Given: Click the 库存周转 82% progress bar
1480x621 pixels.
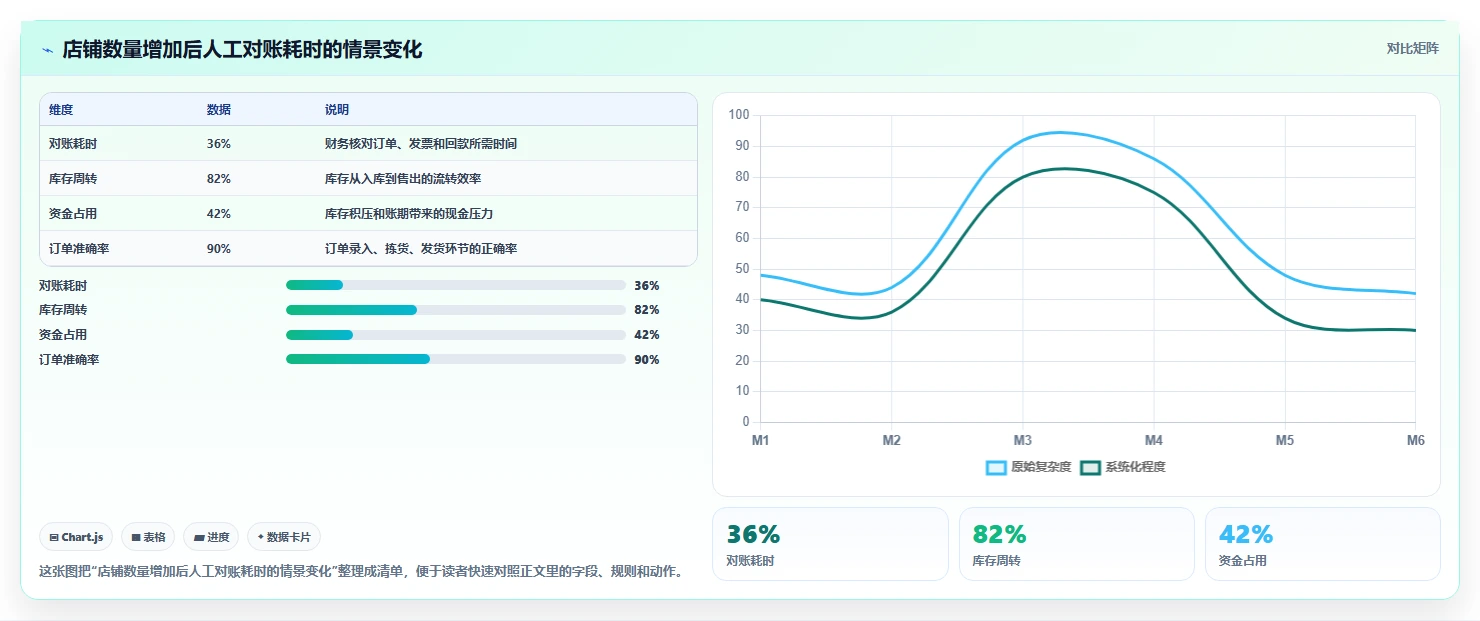Looking at the screenshot, I should pyautogui.click(x=456, y=310).
